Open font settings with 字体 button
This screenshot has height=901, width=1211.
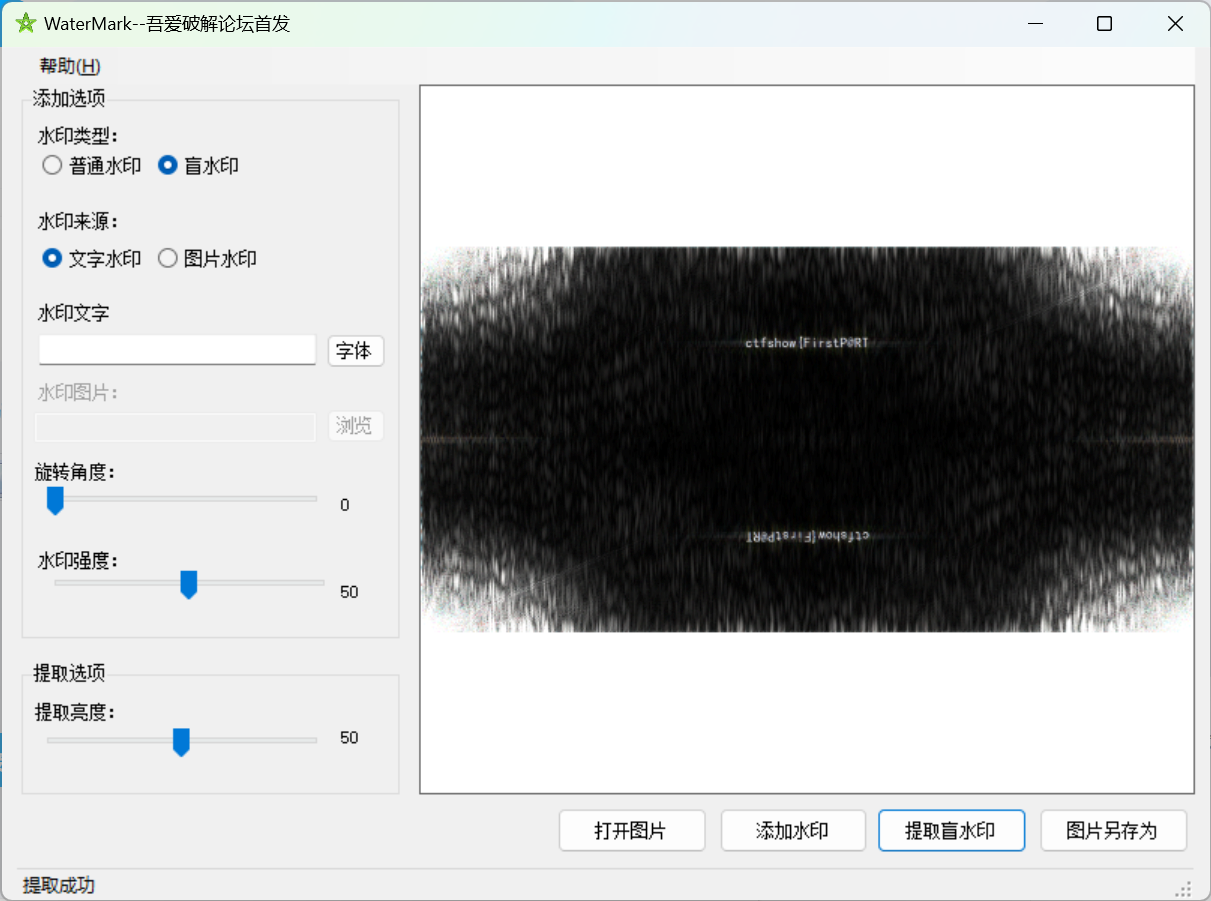tap(355, 351)
